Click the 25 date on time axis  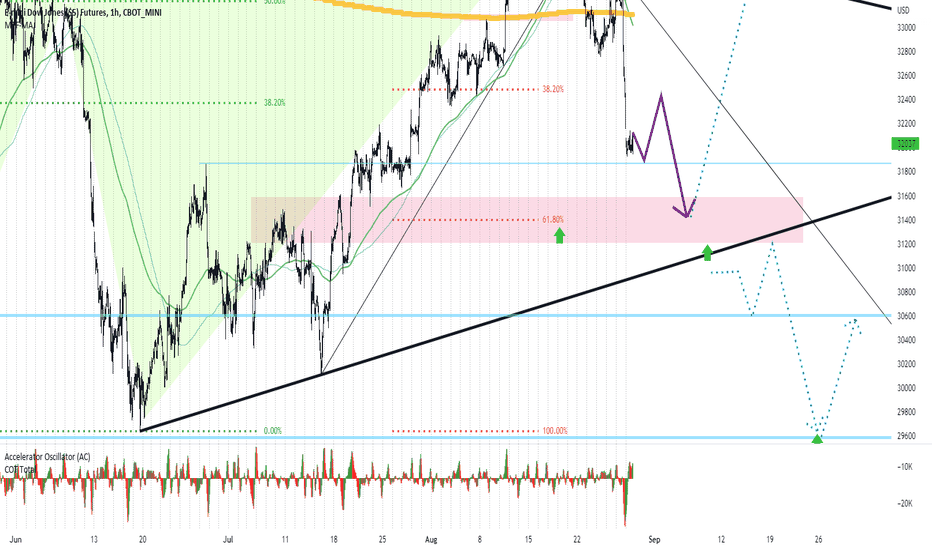pyautogui.click(x=382, y=540)
